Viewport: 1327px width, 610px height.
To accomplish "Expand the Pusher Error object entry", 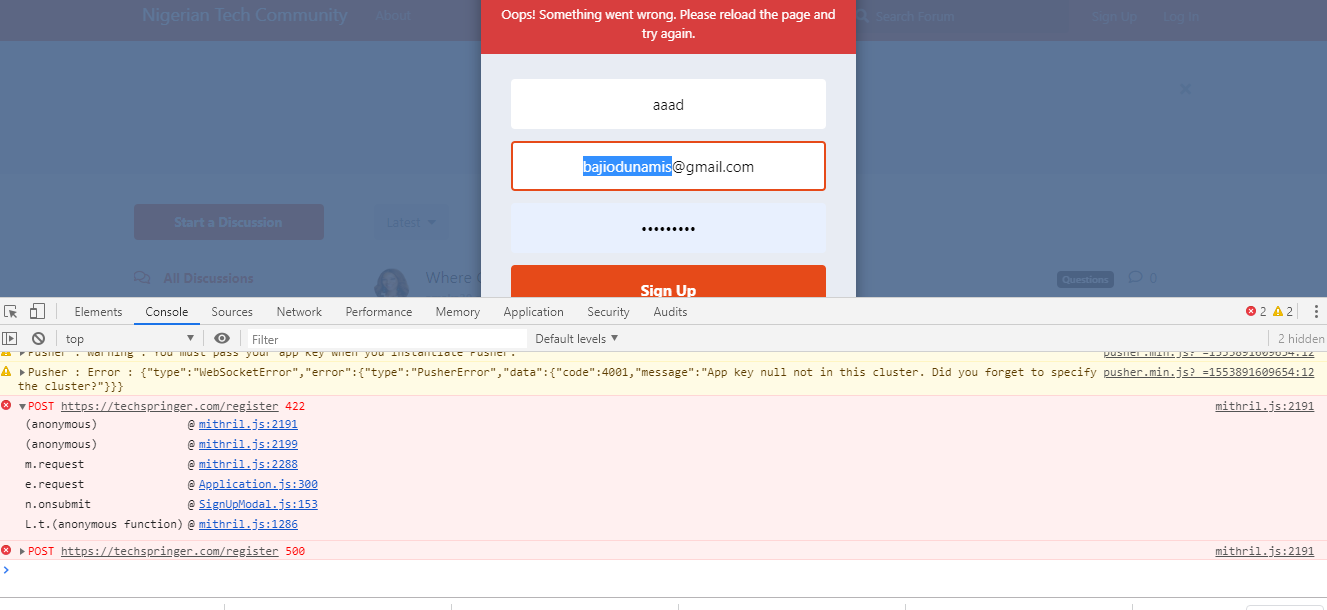I will [22, 372].
